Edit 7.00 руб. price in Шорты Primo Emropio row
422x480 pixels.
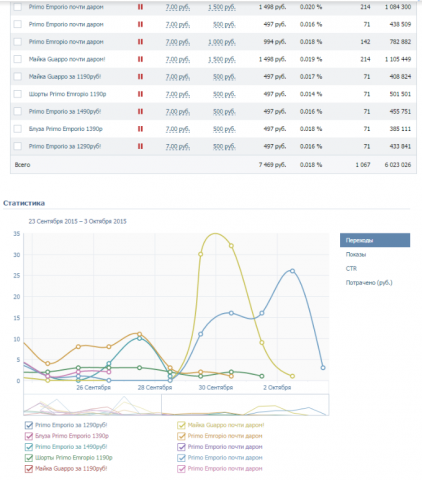[178, 94]
